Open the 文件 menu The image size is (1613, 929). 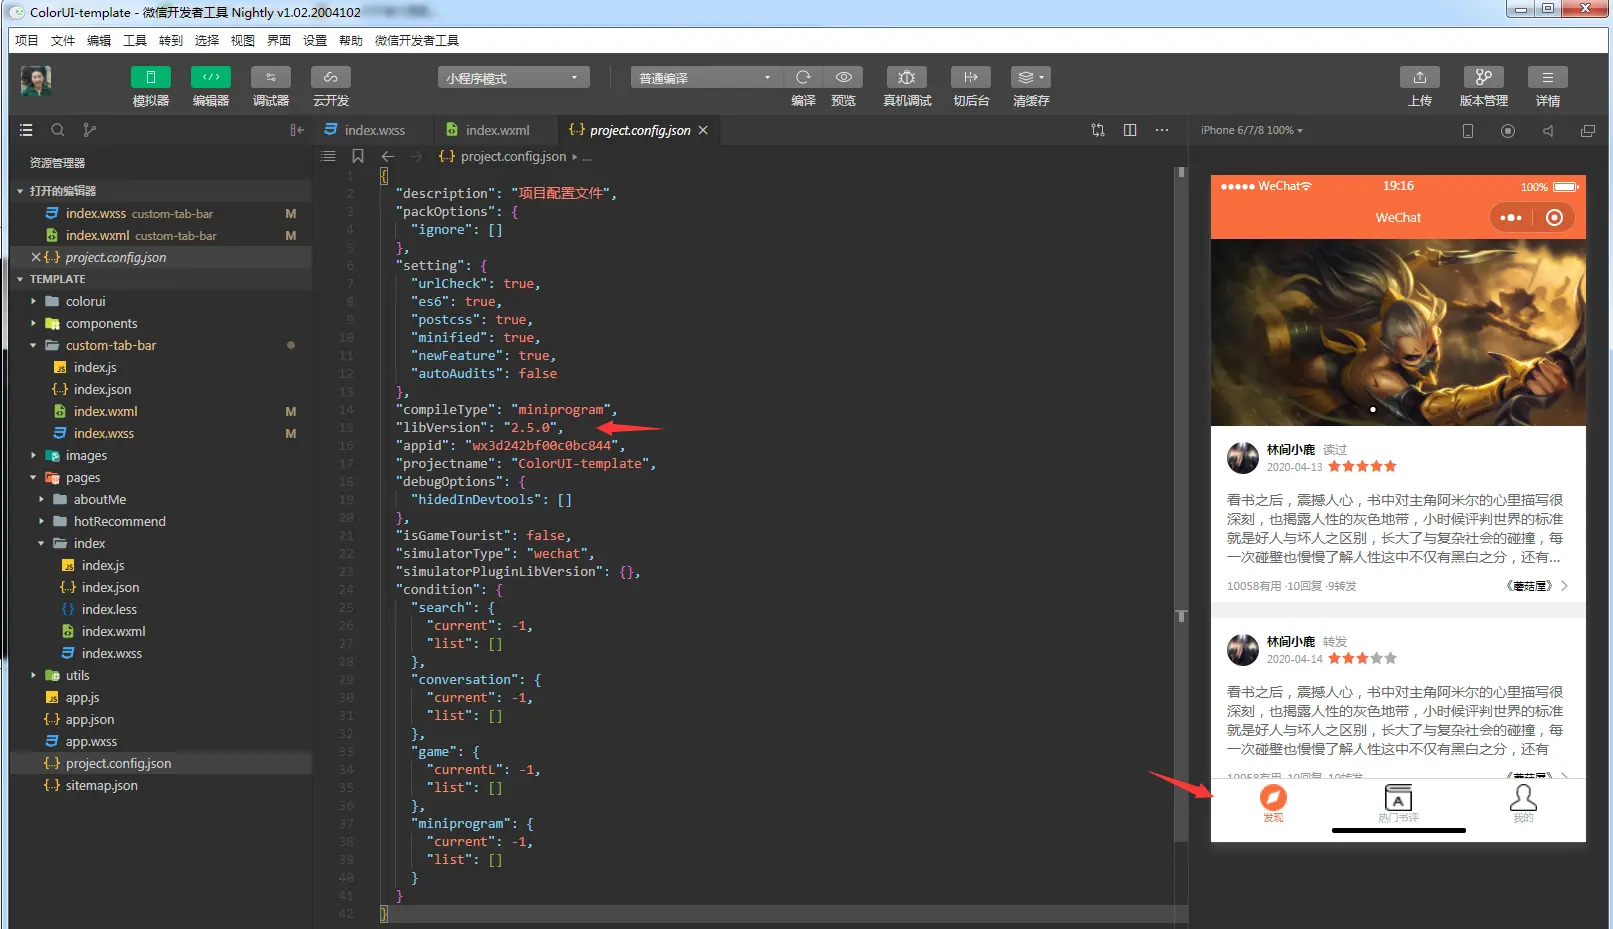[63, 40]
